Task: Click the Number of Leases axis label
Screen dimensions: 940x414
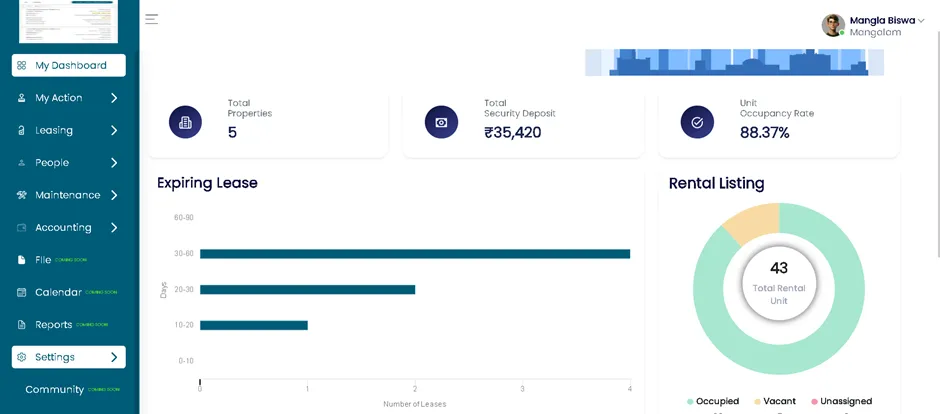Action: [x=415, y=404]
